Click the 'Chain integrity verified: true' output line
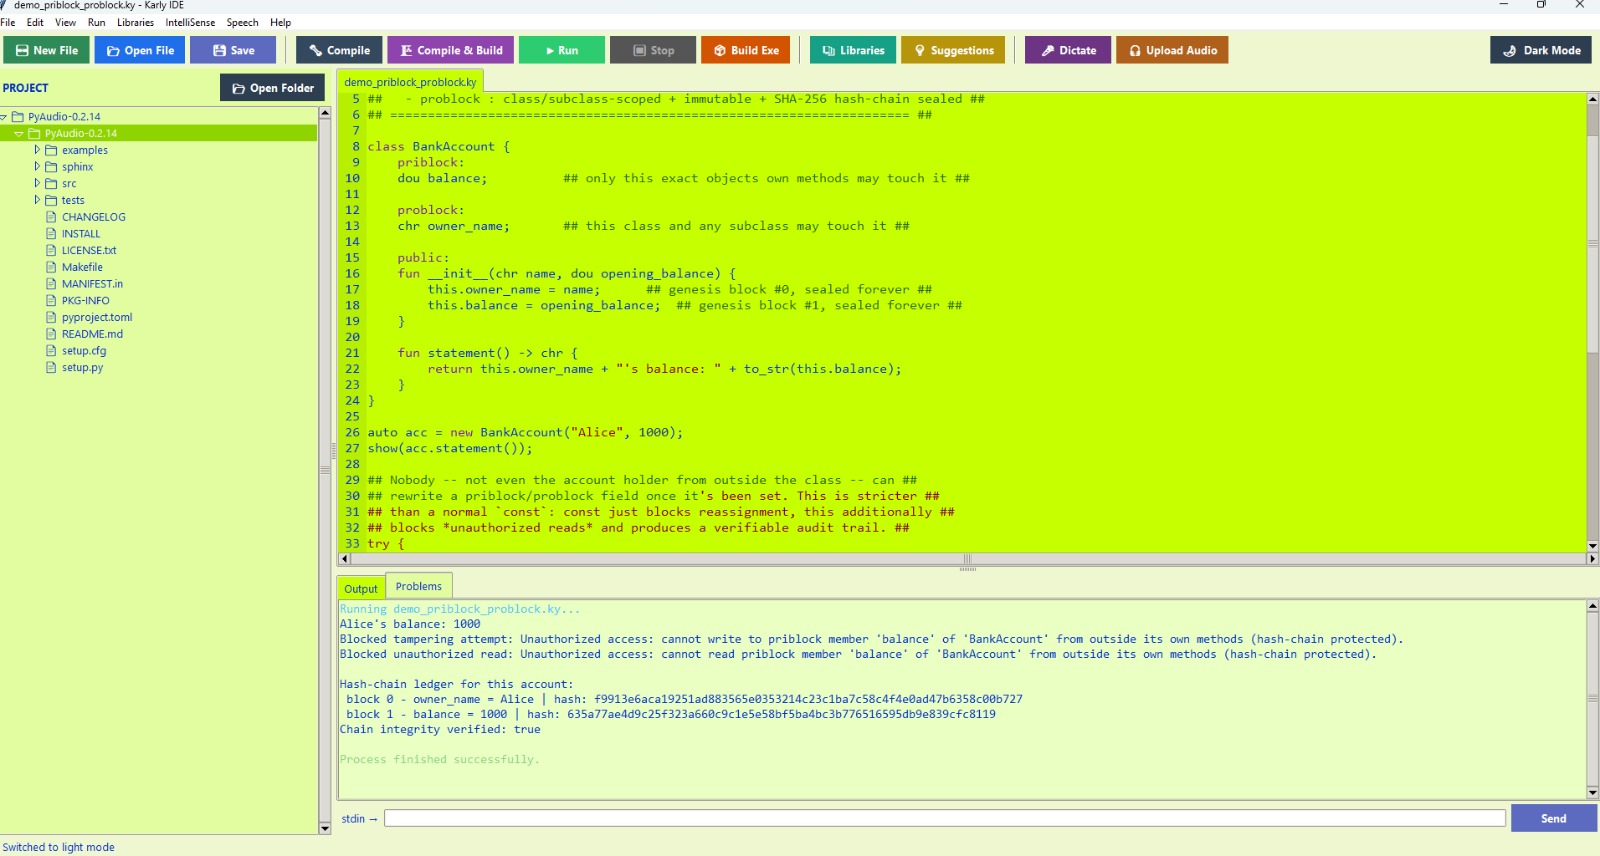 tap(440, 730)
